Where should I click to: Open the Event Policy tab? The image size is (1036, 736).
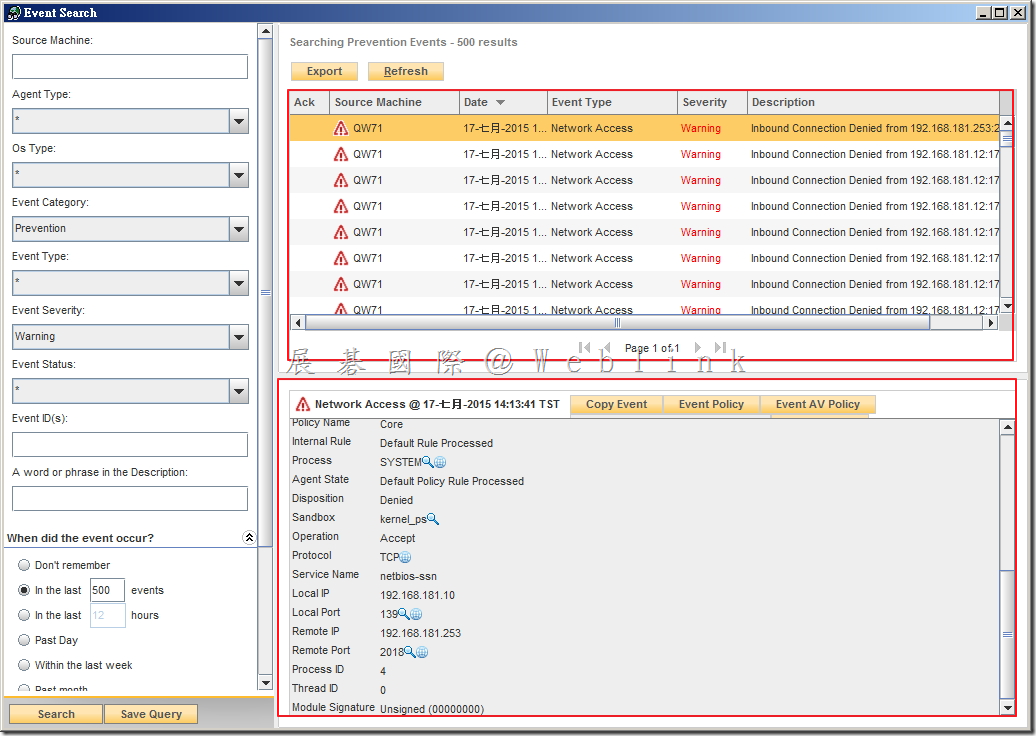(x=711, y=404)
